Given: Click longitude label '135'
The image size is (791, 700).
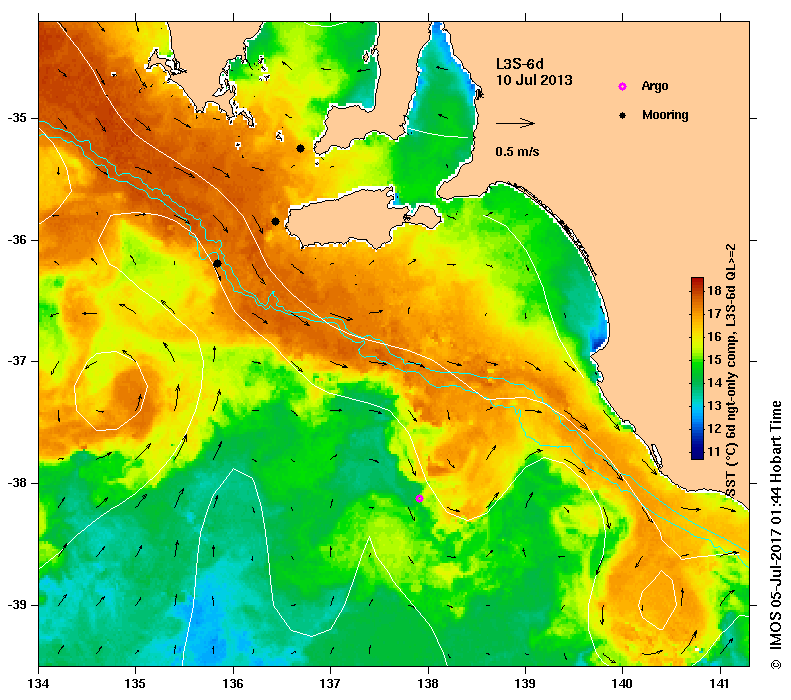Looking at the screenshot, I should [136, 684].
